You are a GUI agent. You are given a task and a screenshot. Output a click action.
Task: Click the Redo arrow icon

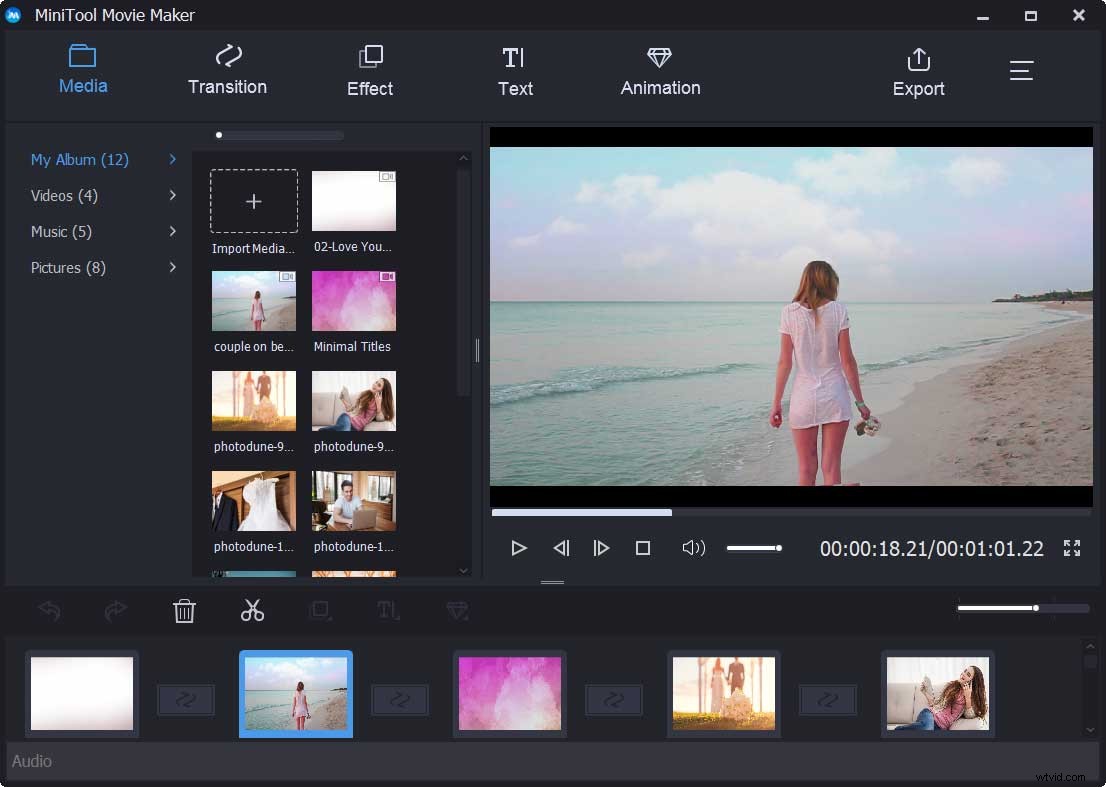[x=115, y=610]
